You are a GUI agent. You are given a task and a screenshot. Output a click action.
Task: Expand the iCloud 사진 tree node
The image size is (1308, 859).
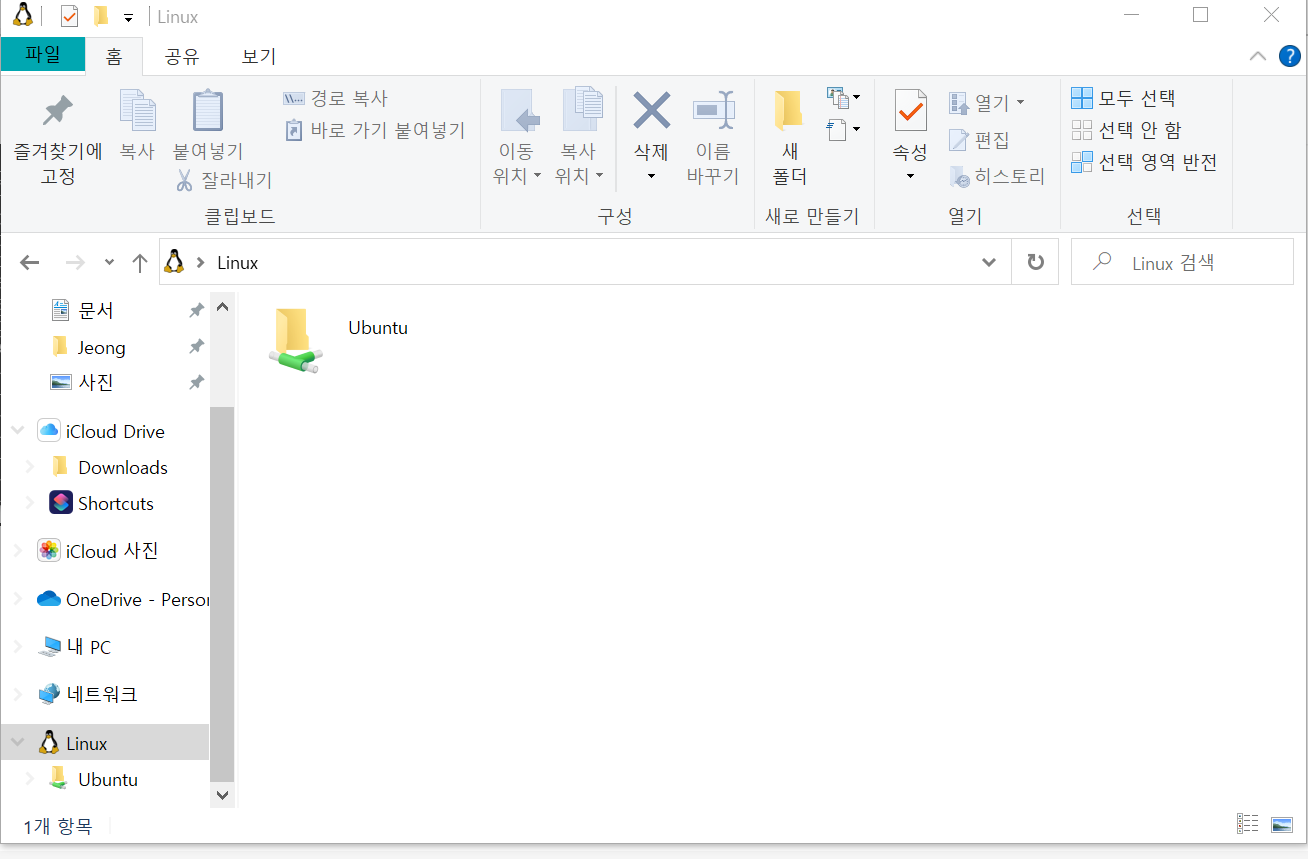point(17,551)
